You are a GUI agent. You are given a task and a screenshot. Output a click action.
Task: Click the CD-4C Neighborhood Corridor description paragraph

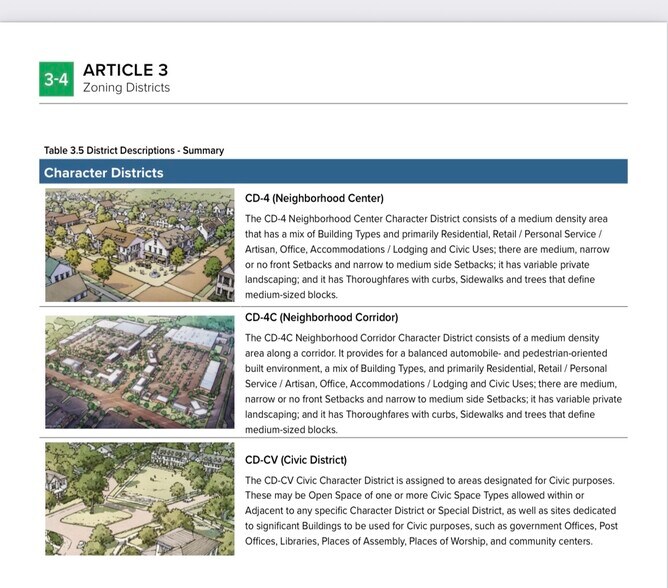click(x=433, y=383)
